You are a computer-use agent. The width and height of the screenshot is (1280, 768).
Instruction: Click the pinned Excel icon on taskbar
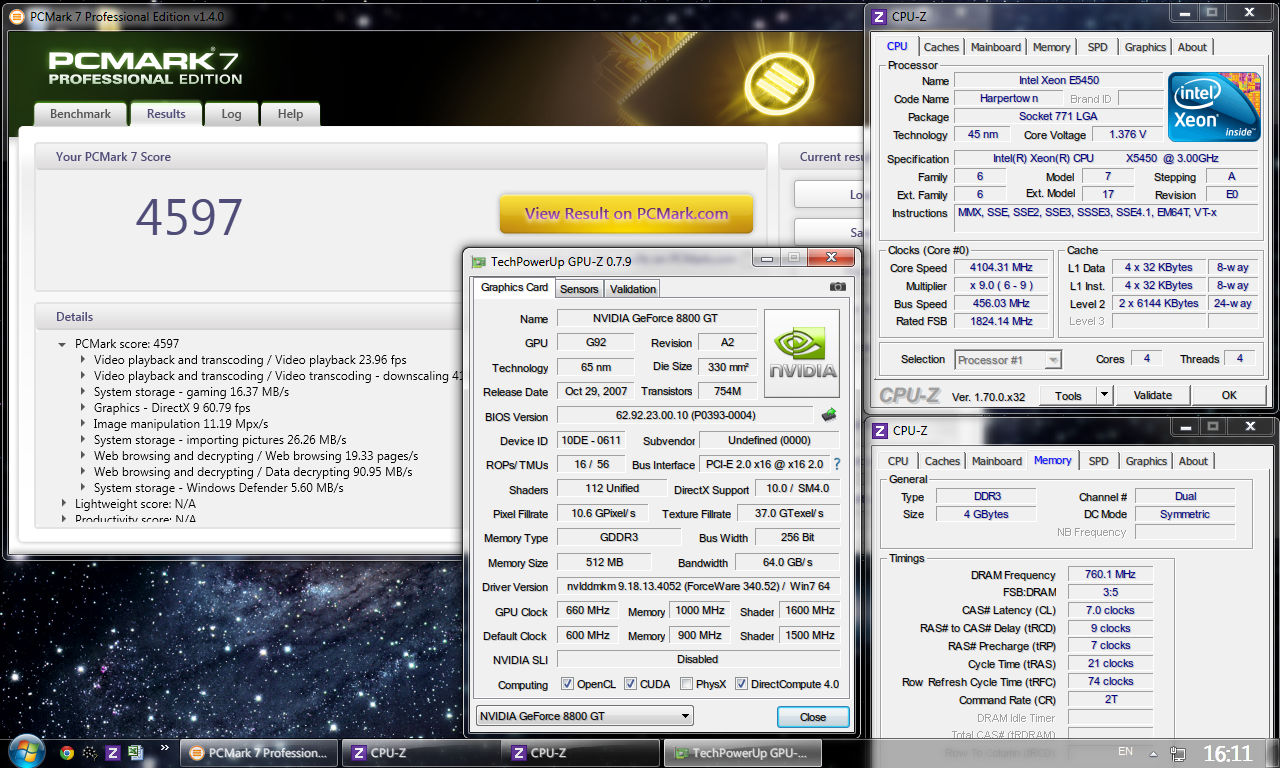pos(136,753)
